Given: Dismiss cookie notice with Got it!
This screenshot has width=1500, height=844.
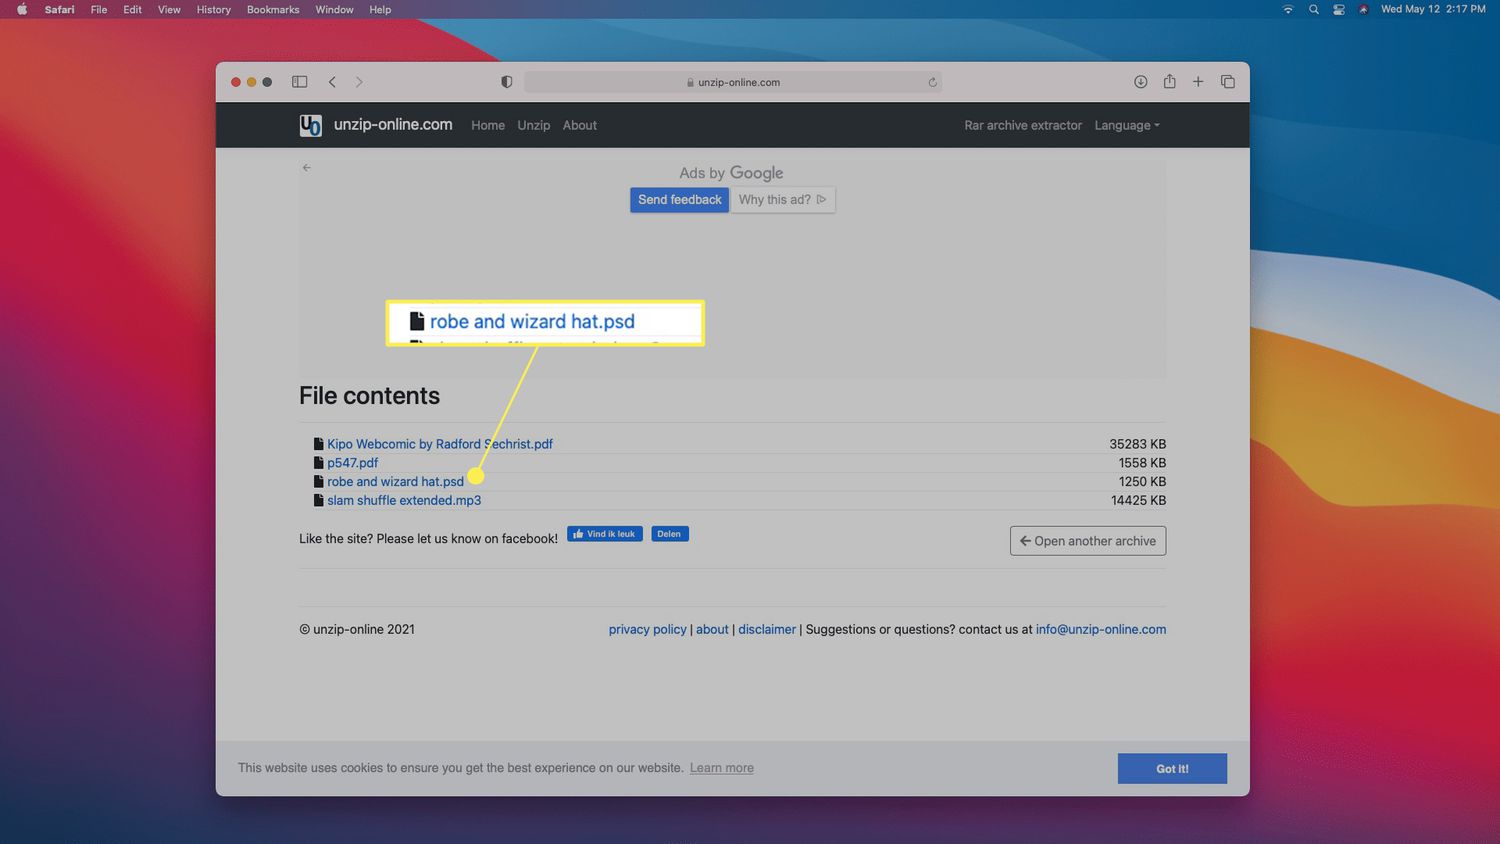Looking at the screenshot, I should pos(1171,769).
